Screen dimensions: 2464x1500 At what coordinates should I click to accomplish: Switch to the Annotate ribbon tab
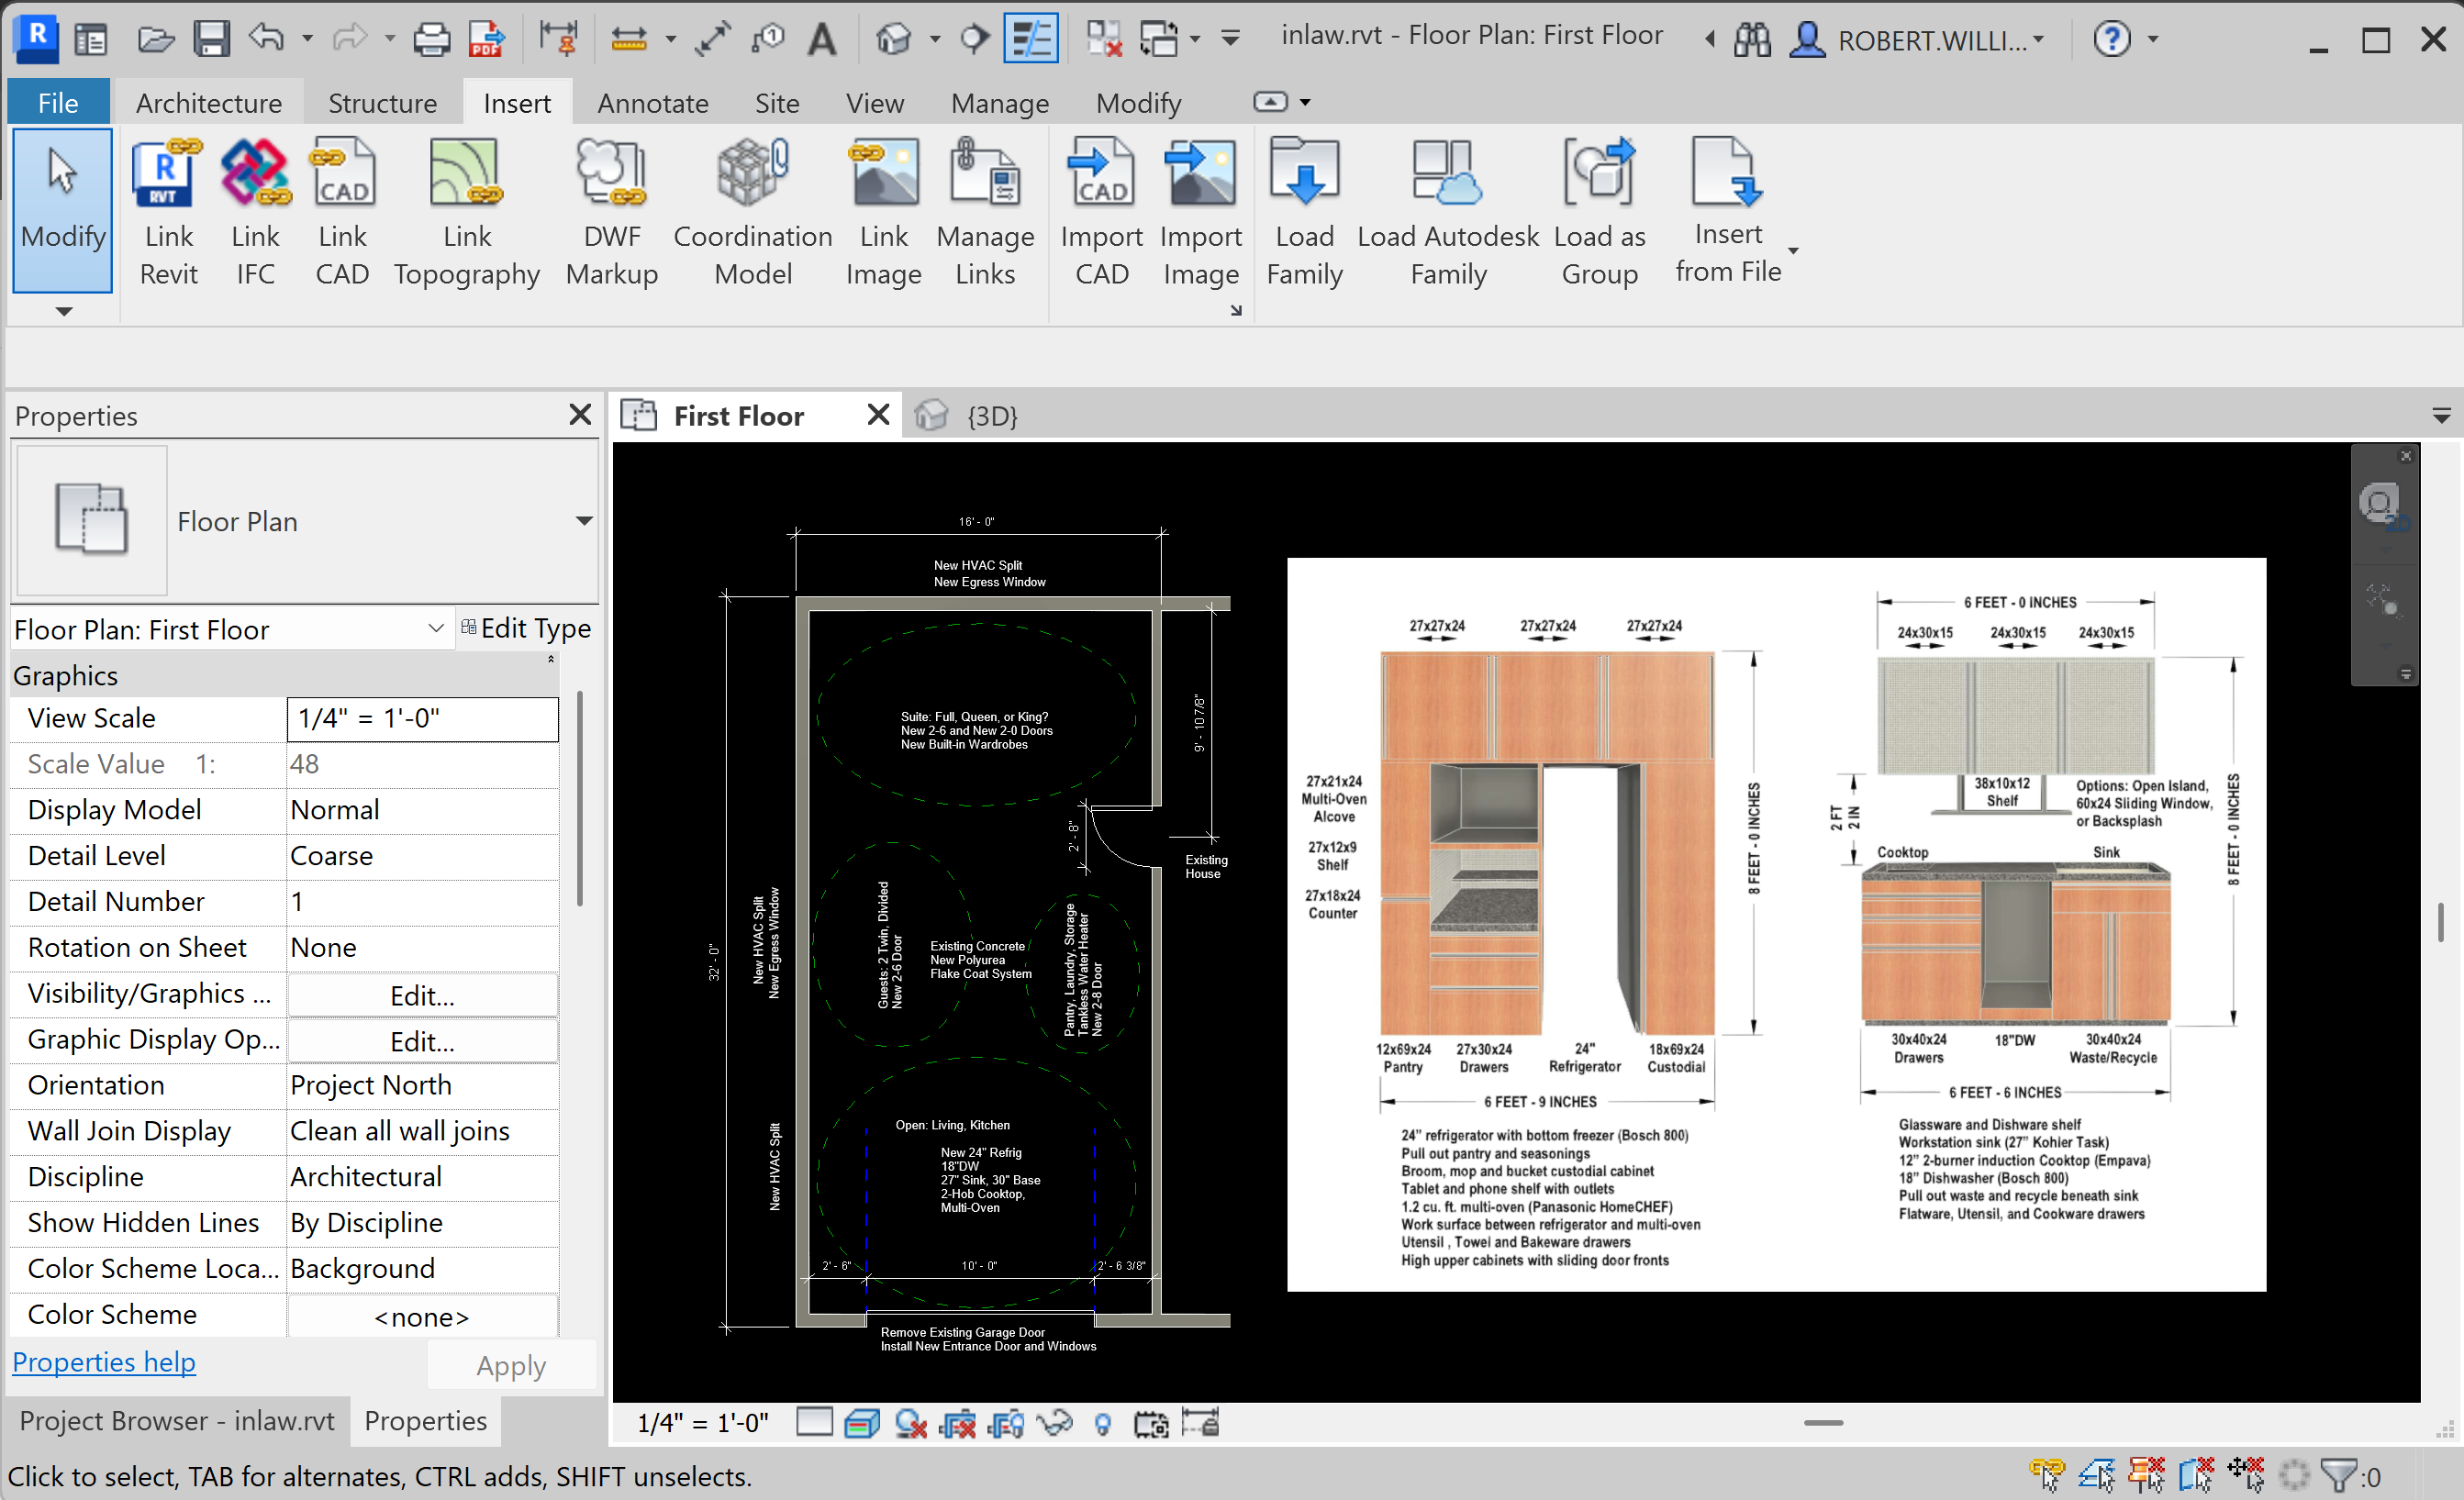click(x=652, y=103)
